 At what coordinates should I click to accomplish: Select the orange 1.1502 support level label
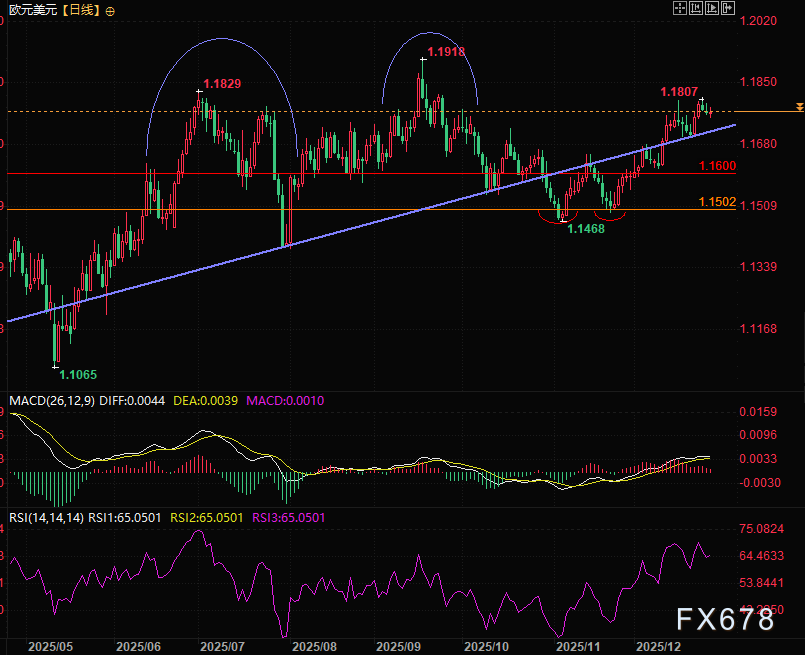(717, 202)
